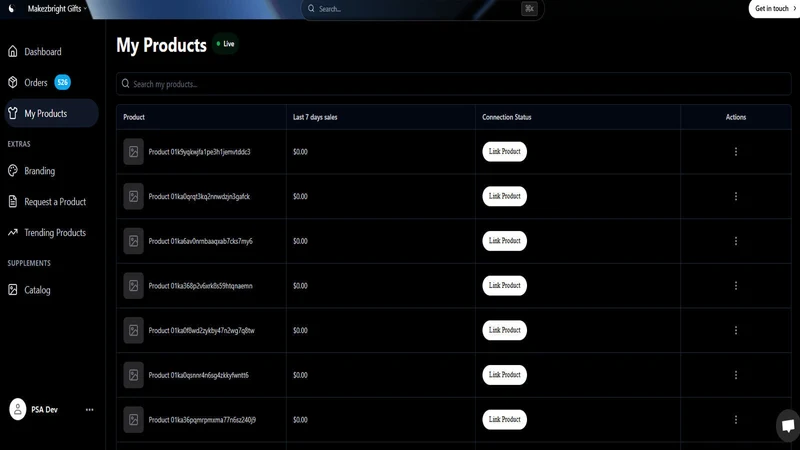Click the PSA Dev user avatar

[17, 409]
